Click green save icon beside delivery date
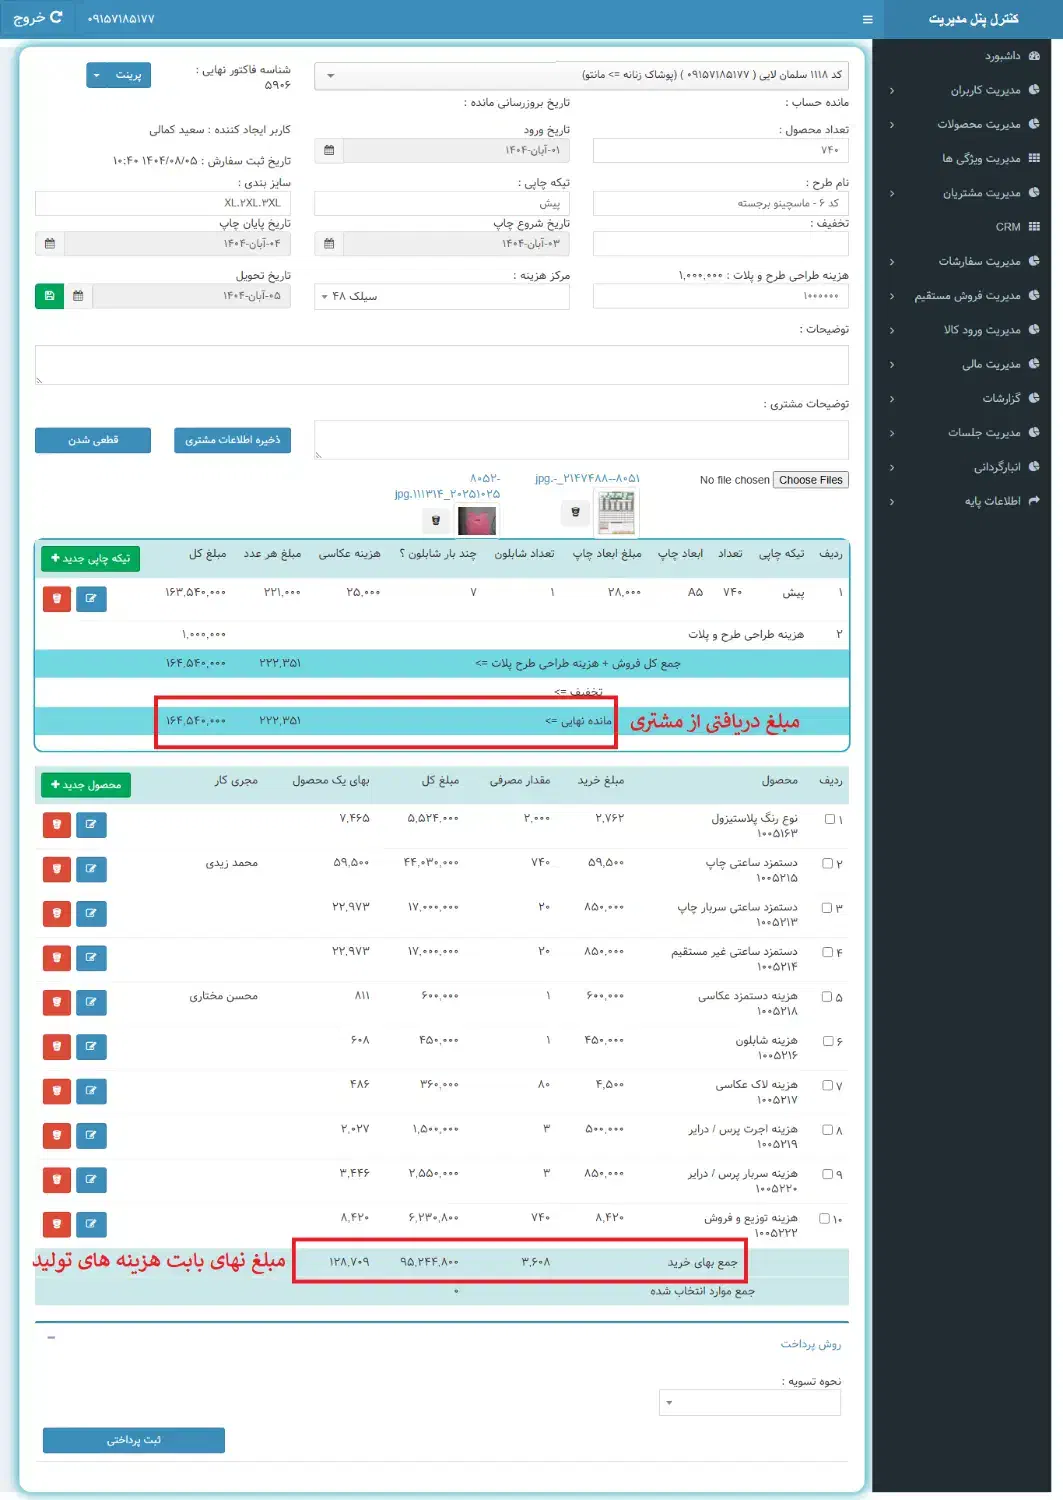 (49, 296)
